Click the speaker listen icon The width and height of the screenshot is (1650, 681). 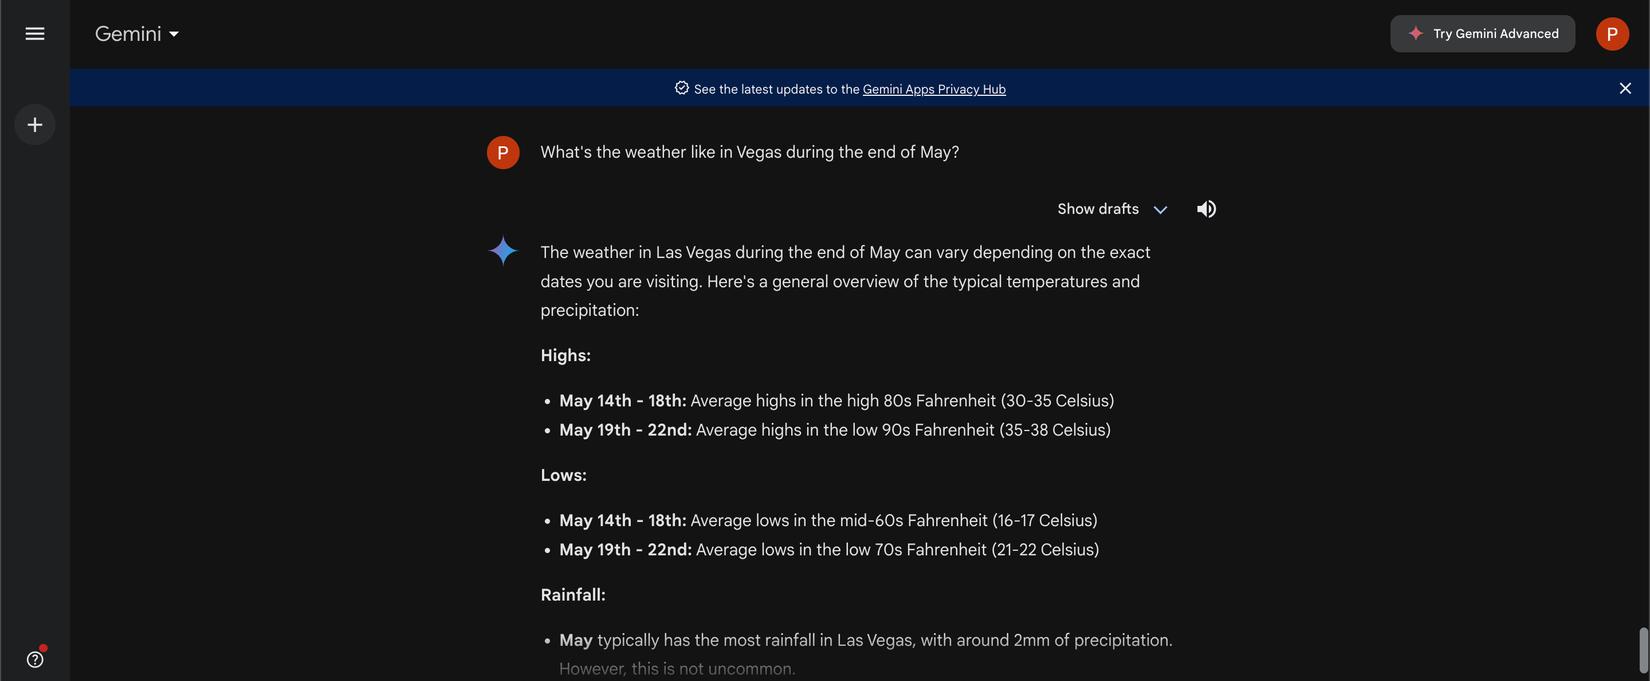click(1206, 209)
